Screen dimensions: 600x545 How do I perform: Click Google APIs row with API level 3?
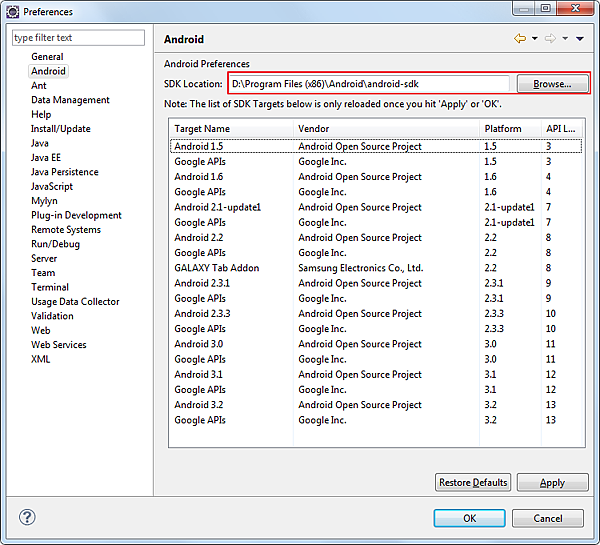tap(376, 162)
